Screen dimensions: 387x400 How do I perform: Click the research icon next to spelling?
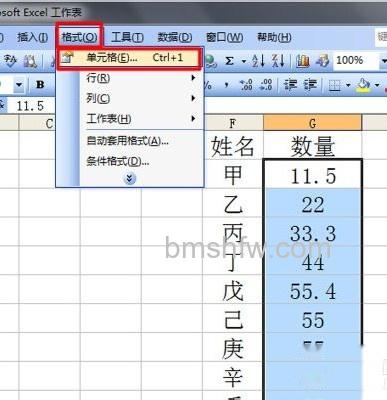tap(30, 61)
